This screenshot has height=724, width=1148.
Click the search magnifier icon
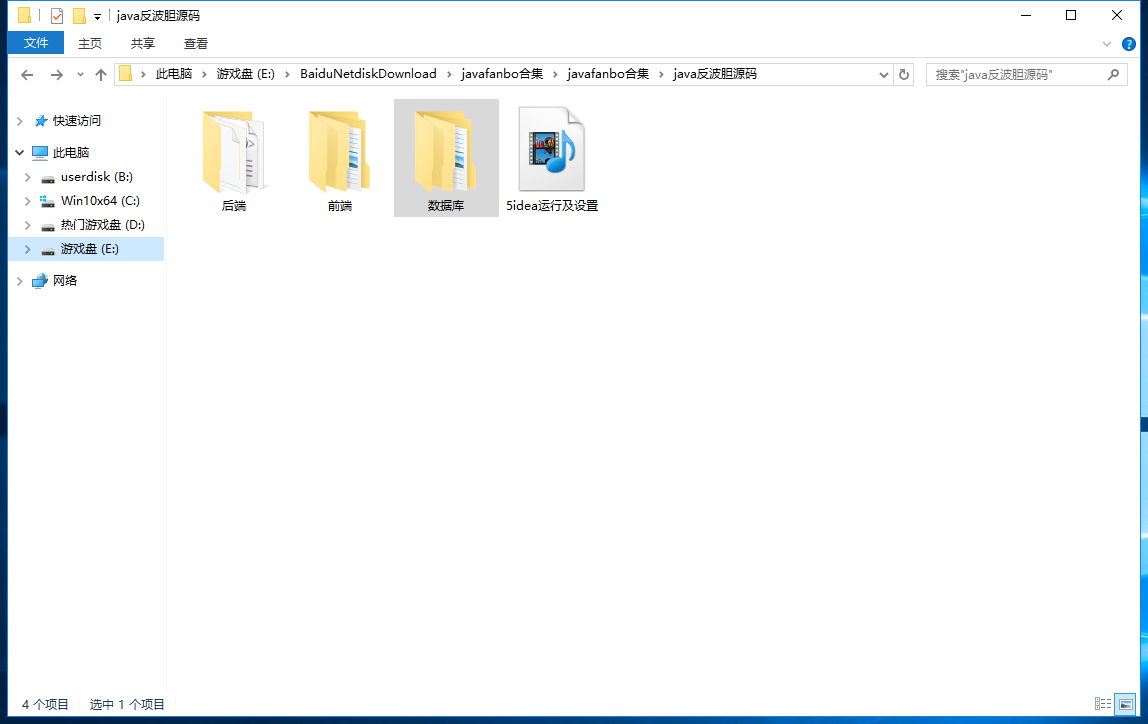[x=1114, y=74]
